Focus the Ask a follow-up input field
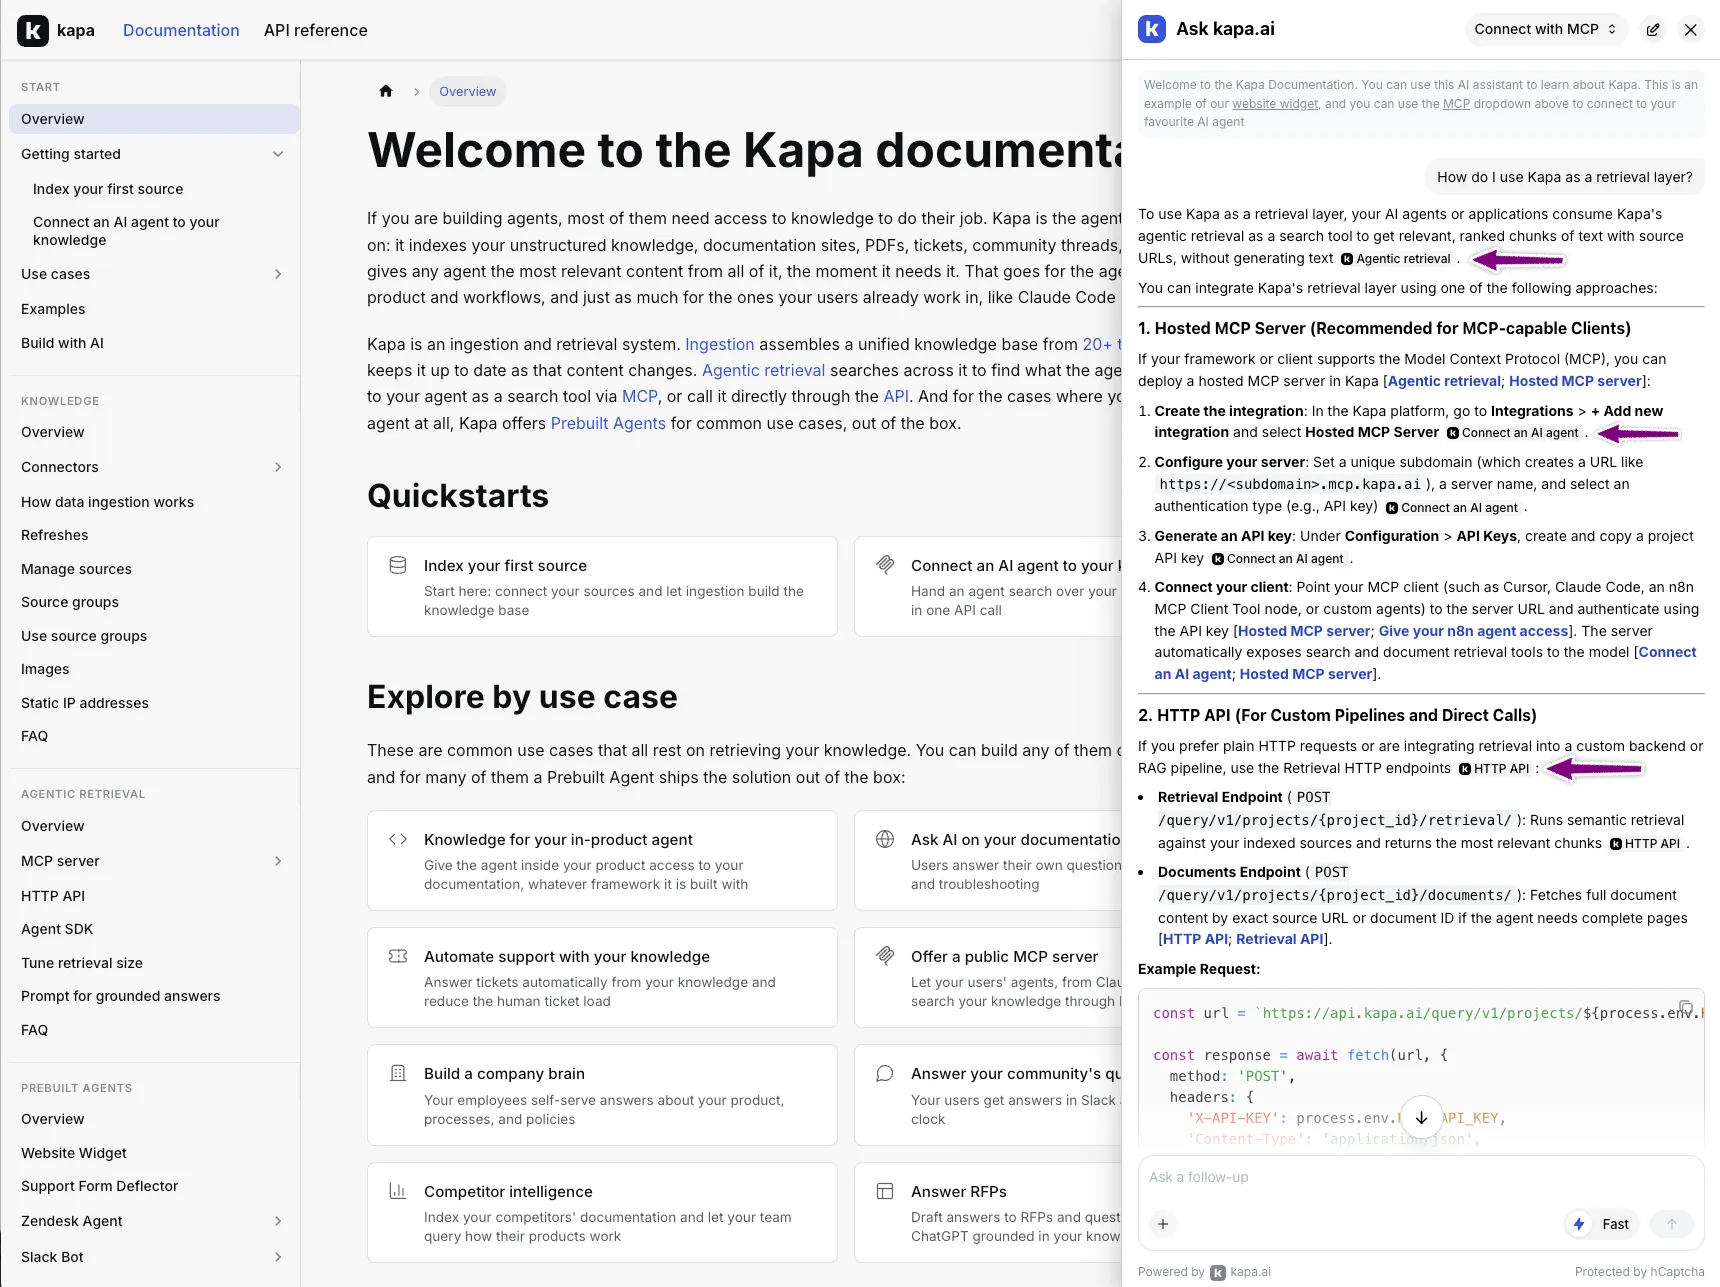The height and width of the screenshot is (1287, 1720). coord(1420,1178)
